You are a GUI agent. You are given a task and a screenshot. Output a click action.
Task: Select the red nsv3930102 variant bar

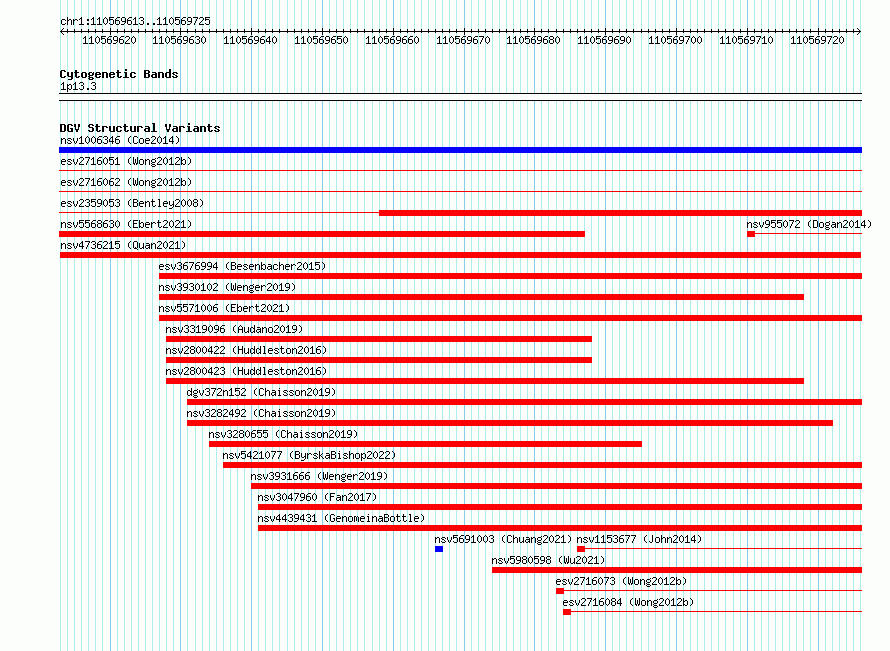pyautogui.click(x=481, y=297)
